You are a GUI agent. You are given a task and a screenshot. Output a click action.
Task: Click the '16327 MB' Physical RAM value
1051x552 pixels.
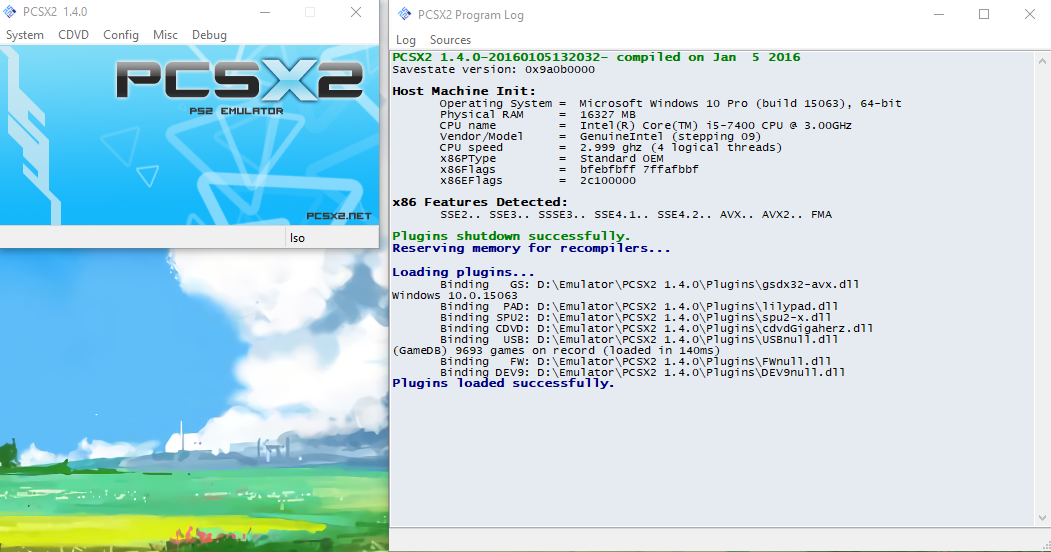[x=607, y=115]
